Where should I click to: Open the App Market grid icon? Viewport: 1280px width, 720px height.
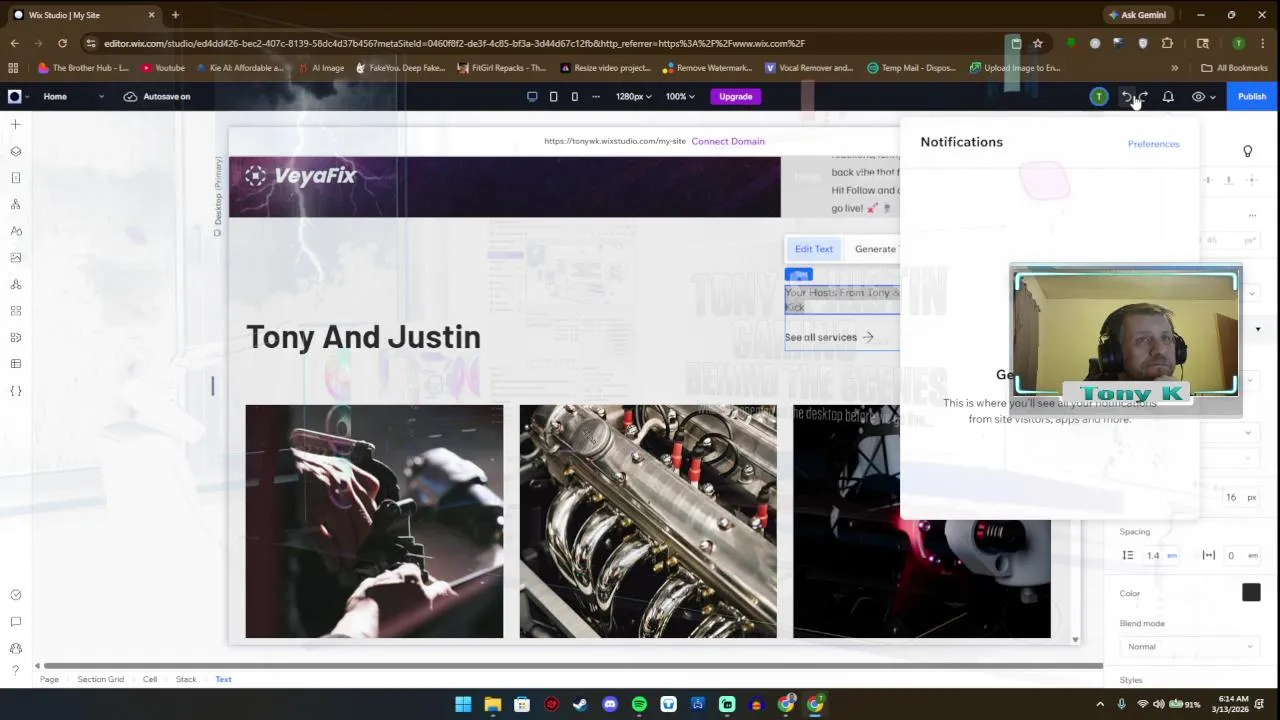click(x=15, y=311)
